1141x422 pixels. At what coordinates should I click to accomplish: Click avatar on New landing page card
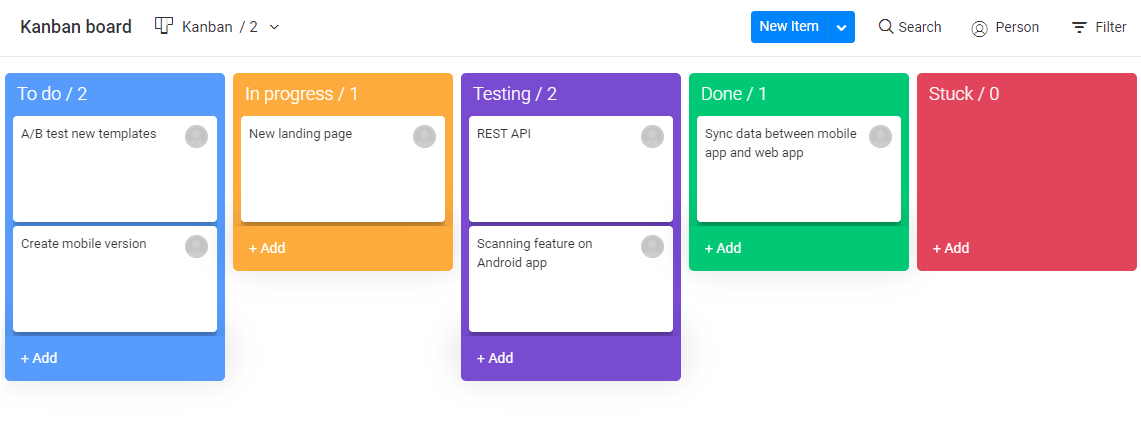pyautogui.click(x=424, y=136)
